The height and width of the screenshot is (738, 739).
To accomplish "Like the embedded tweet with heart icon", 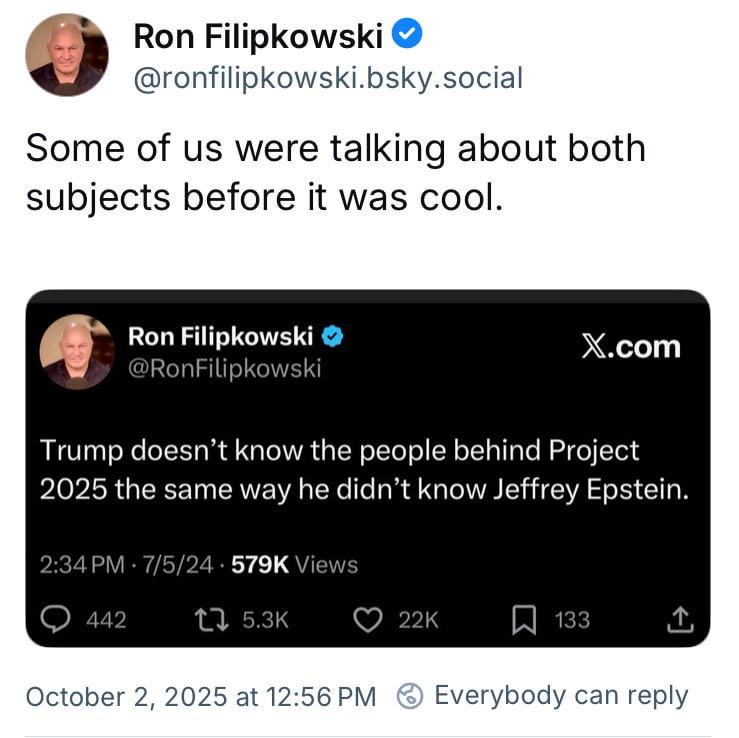I will tap(371, 620).
